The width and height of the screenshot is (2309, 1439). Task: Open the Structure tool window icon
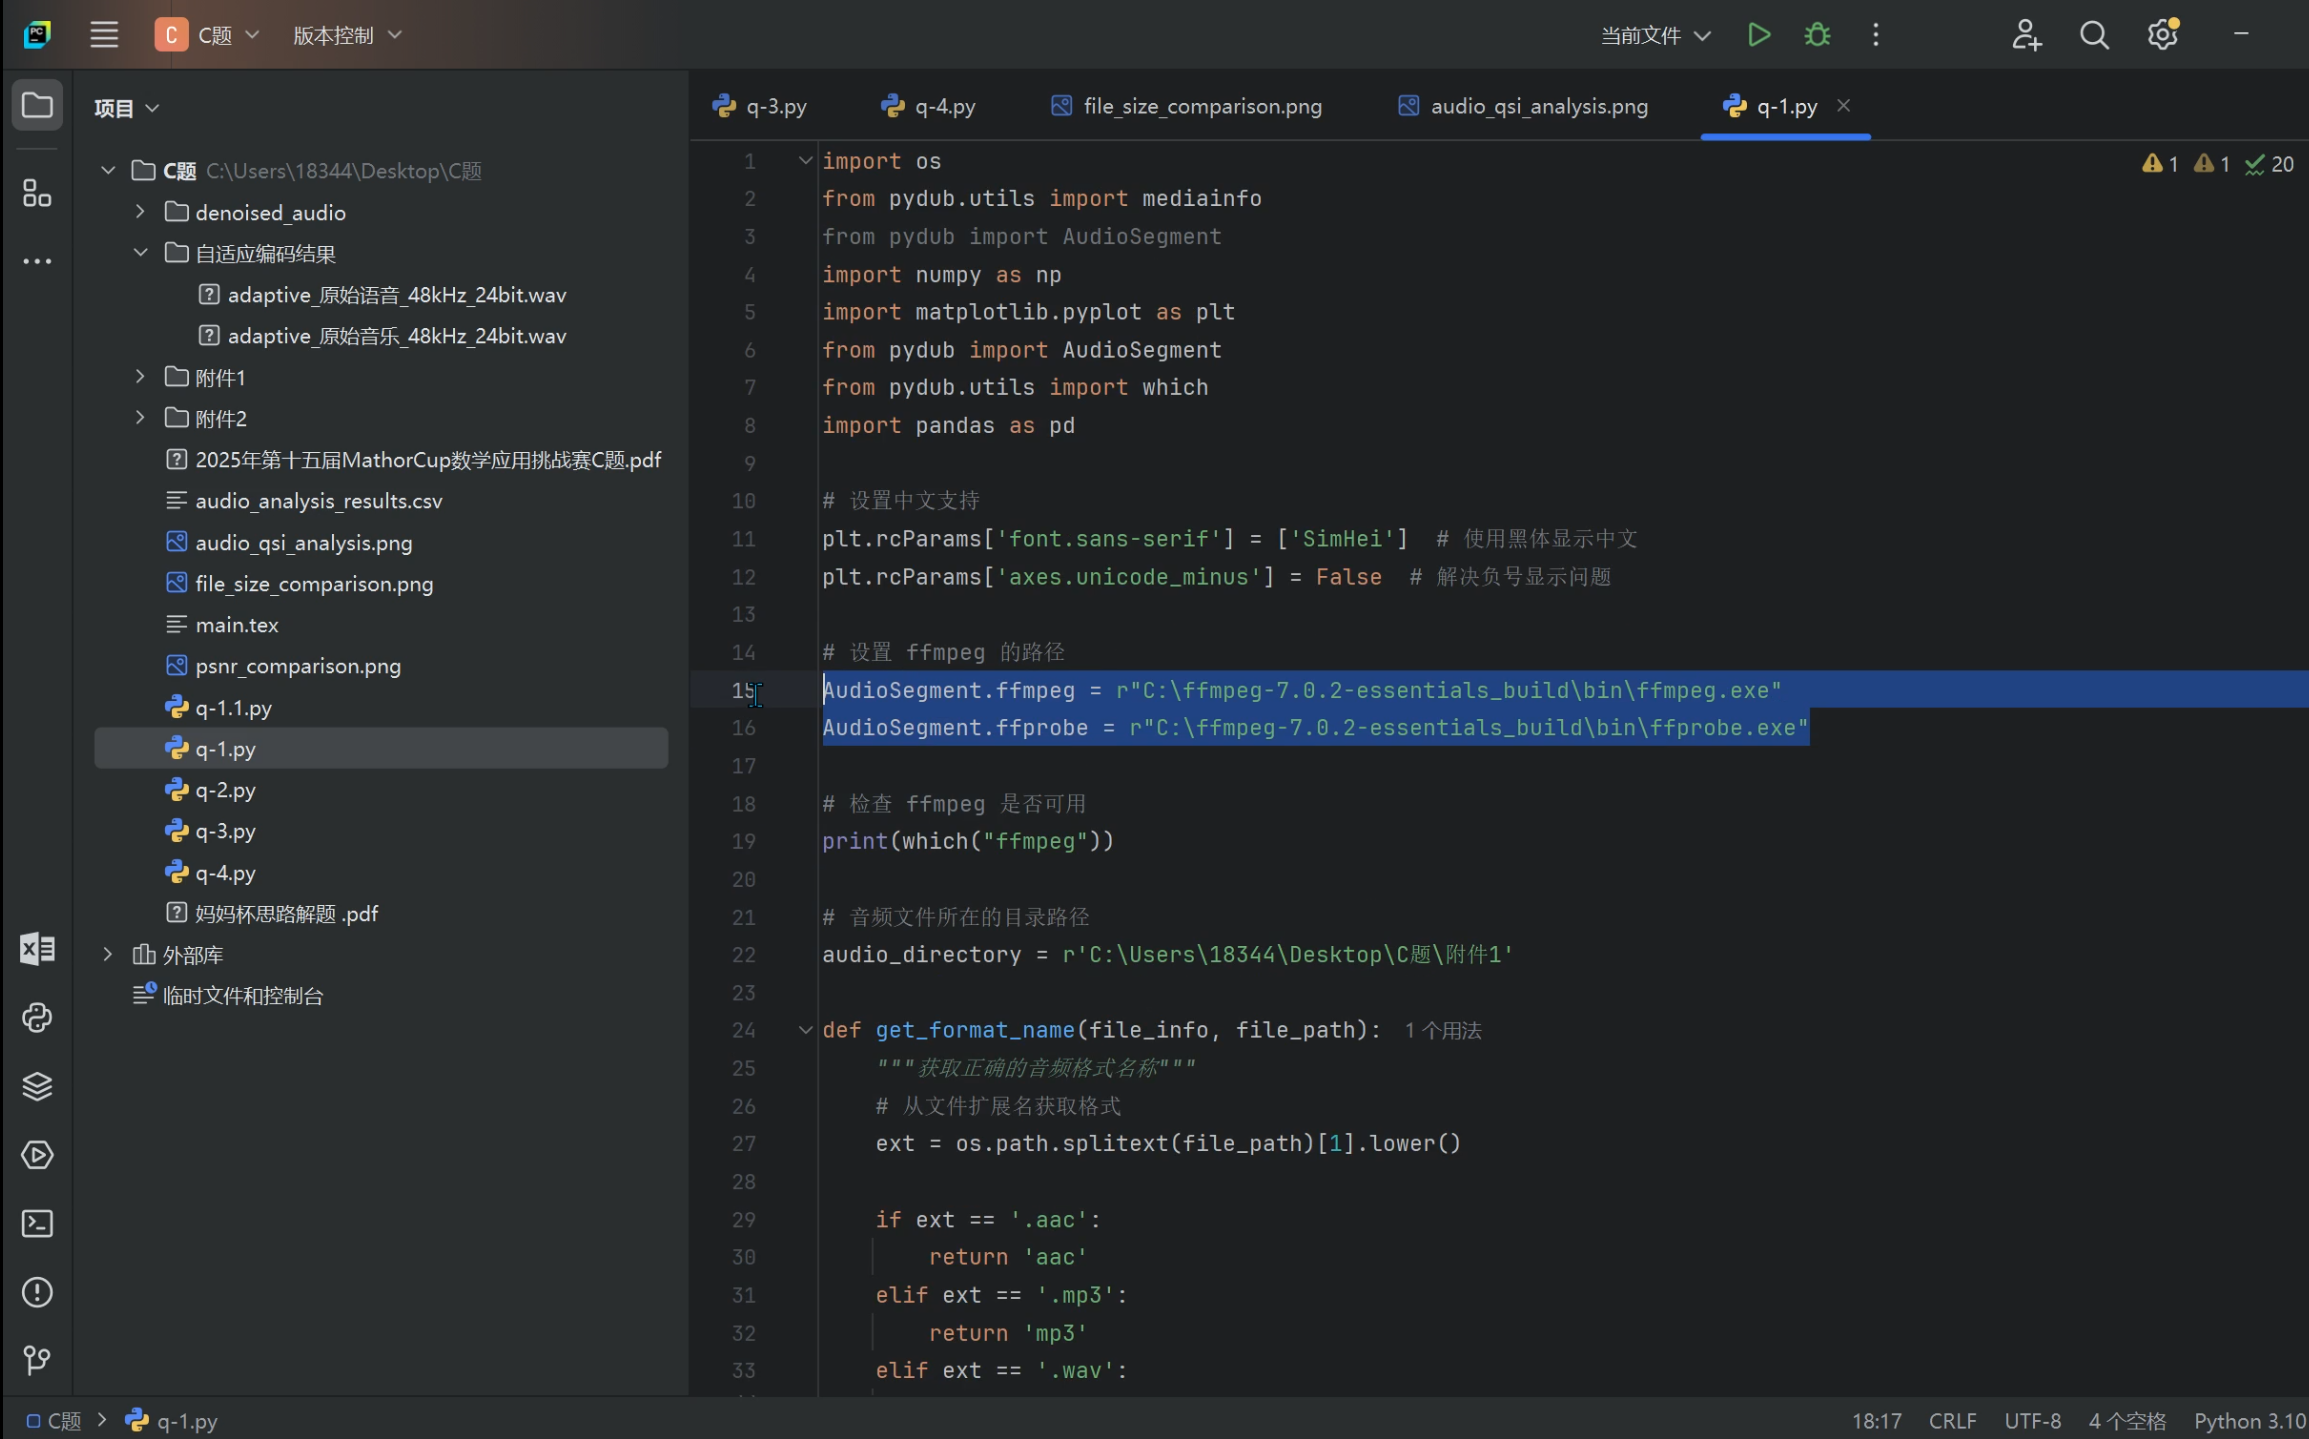(x=37, y=193)
